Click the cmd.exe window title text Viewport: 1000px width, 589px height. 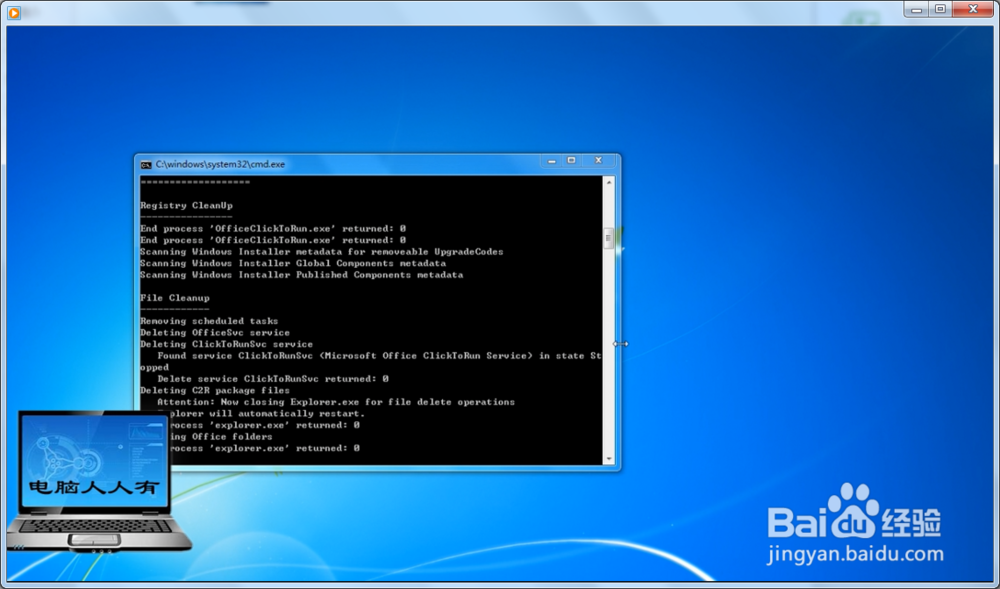(220, 164)
